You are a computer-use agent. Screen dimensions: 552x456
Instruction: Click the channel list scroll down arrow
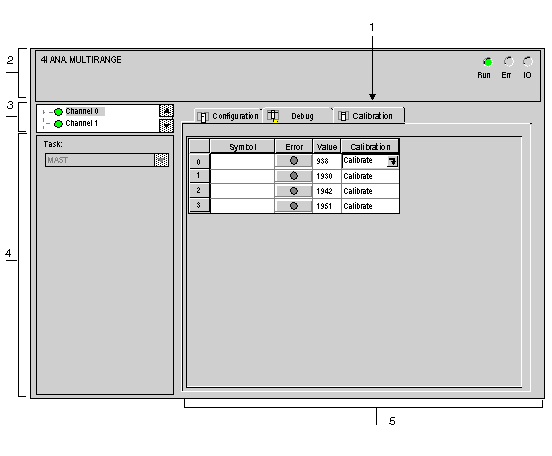tap(166, 125)
